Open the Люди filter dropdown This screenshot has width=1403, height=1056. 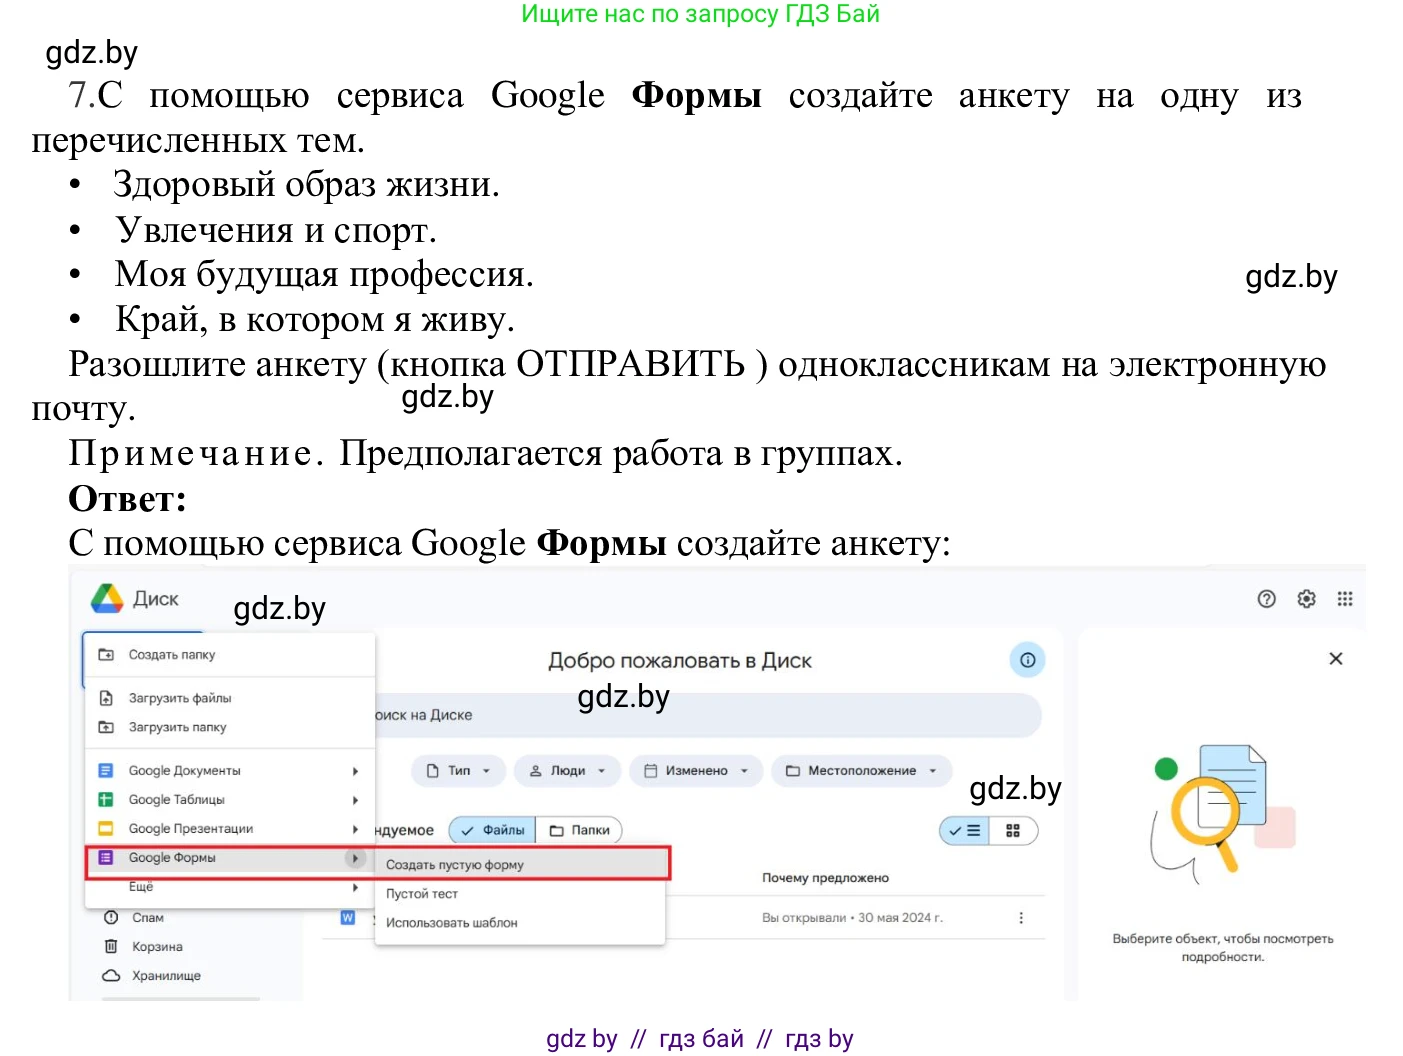[567, 770]
